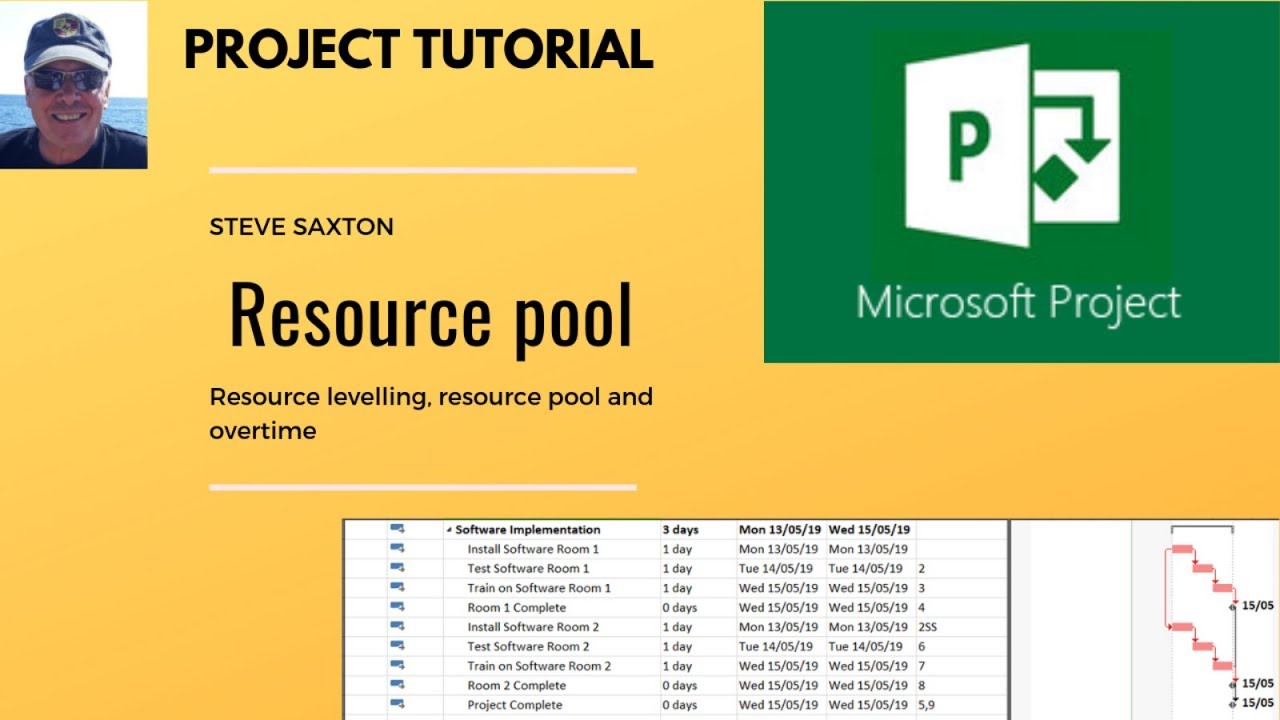The height and width of the screenshot is (720, 1280).
Task: Click task mode icon of Test Software Room 1
Action: (397, 568)
